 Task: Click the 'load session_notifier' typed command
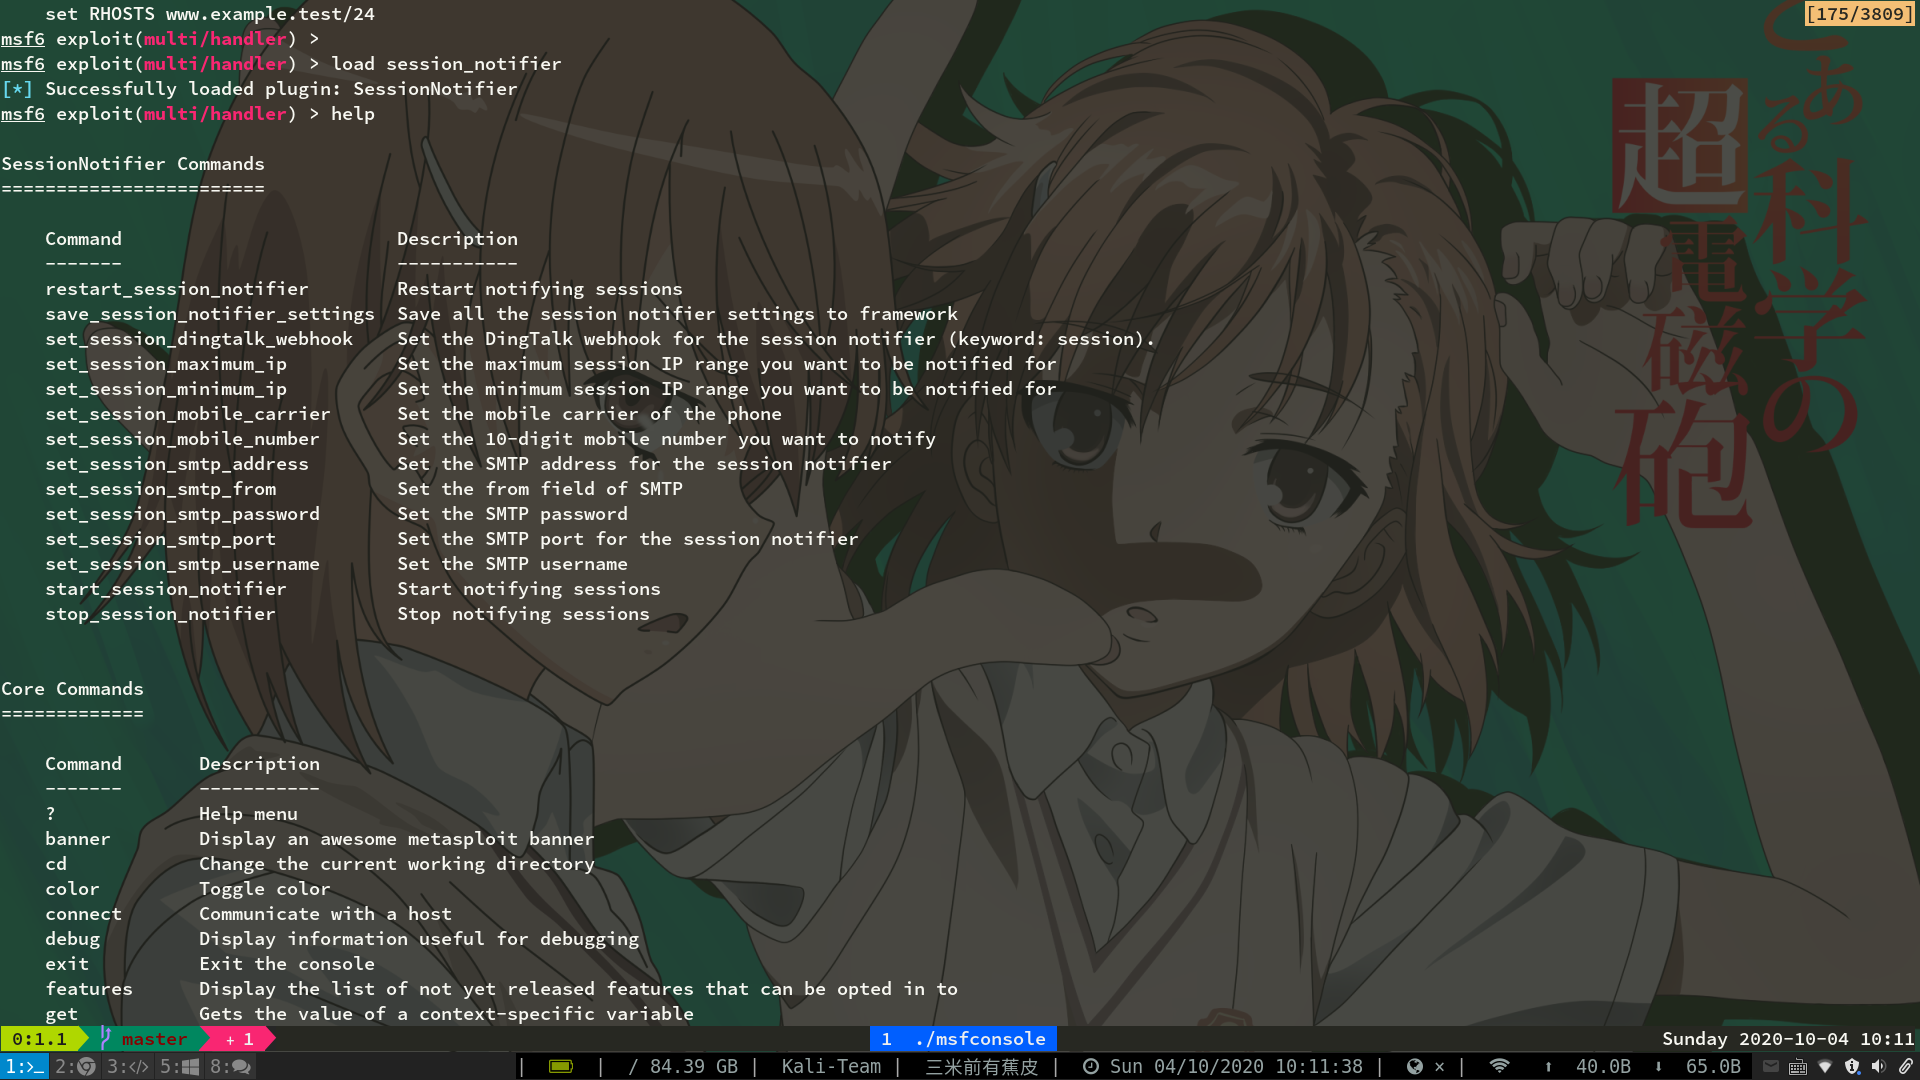click(x=447, y=64)
